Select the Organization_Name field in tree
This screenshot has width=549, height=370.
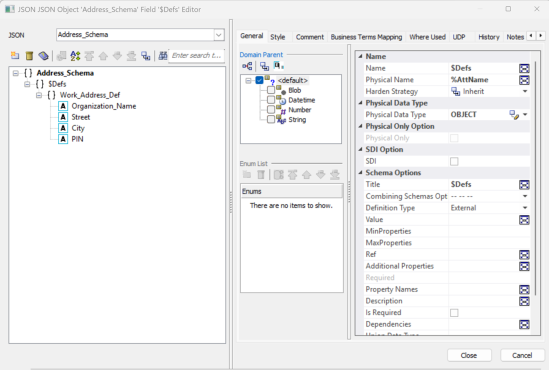[104, 106]
